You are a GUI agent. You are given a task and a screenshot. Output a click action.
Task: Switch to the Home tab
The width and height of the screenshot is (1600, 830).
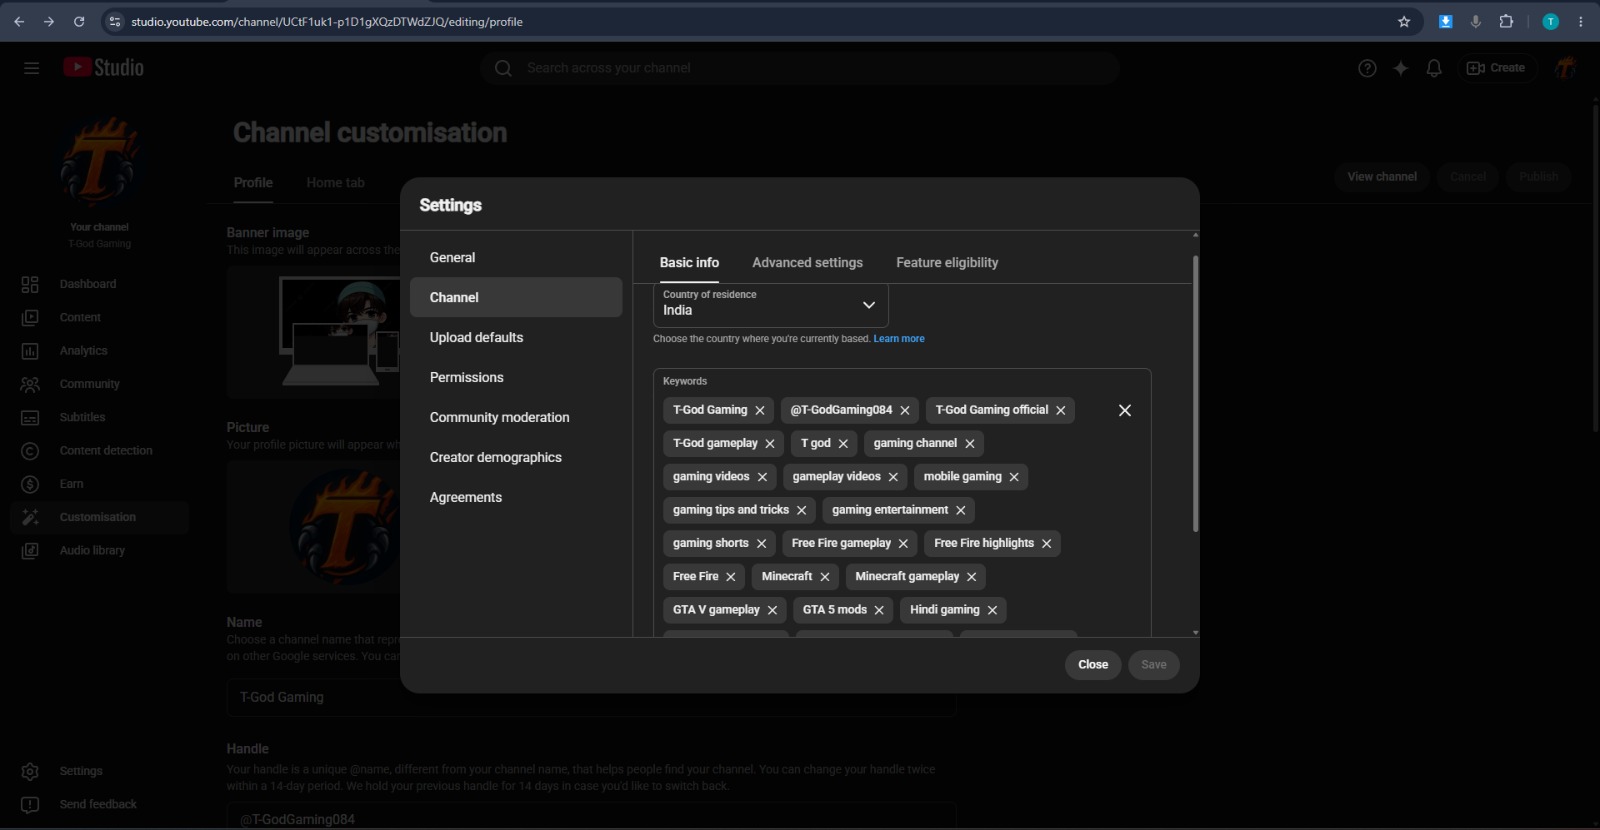click(x=335, y=183)
